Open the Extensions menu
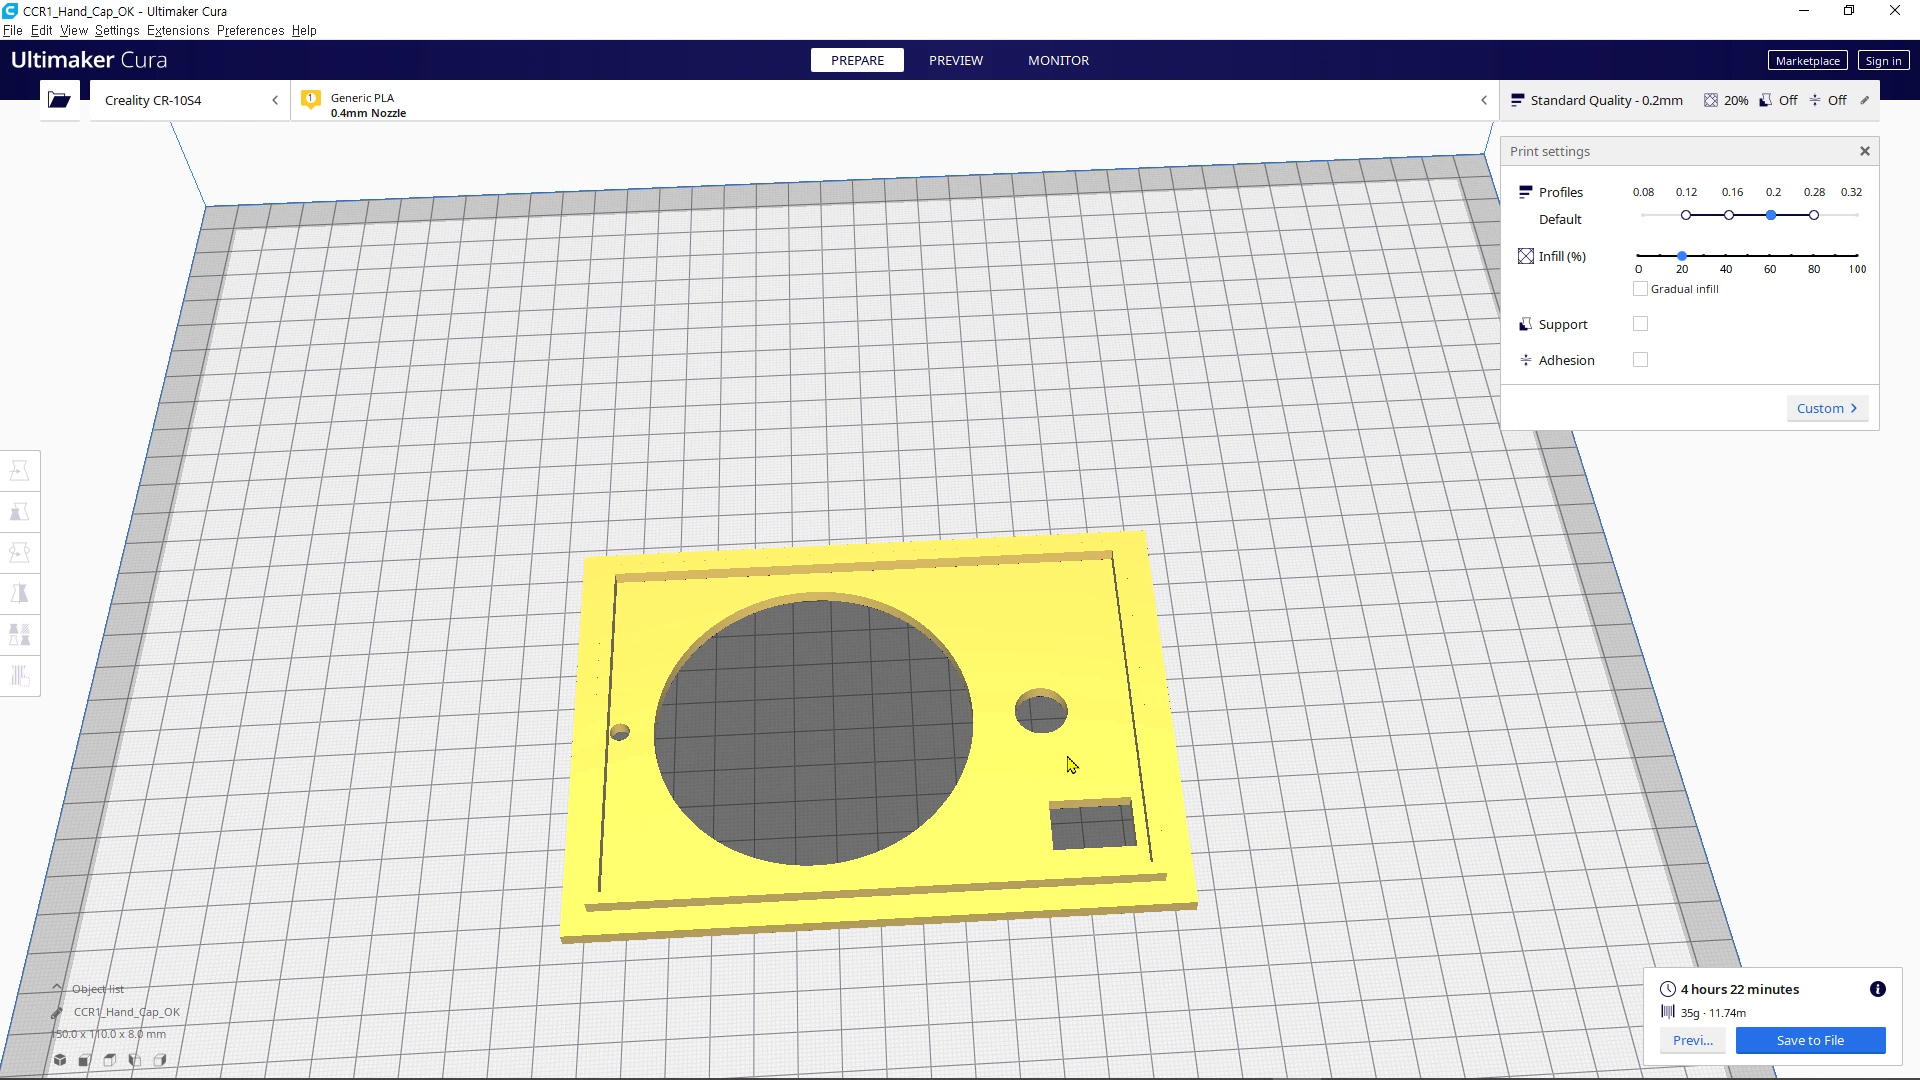Viewport: 1920px width, 1080px height. (x=178, y=30)
